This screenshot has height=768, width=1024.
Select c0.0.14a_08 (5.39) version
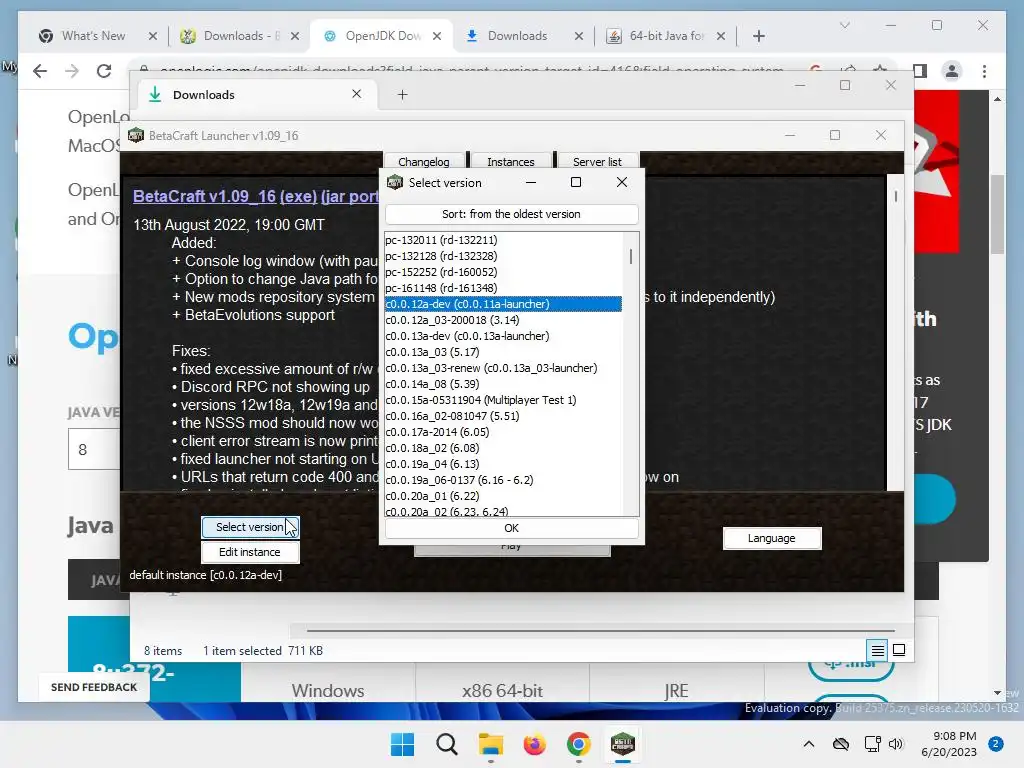coord(503,384)
